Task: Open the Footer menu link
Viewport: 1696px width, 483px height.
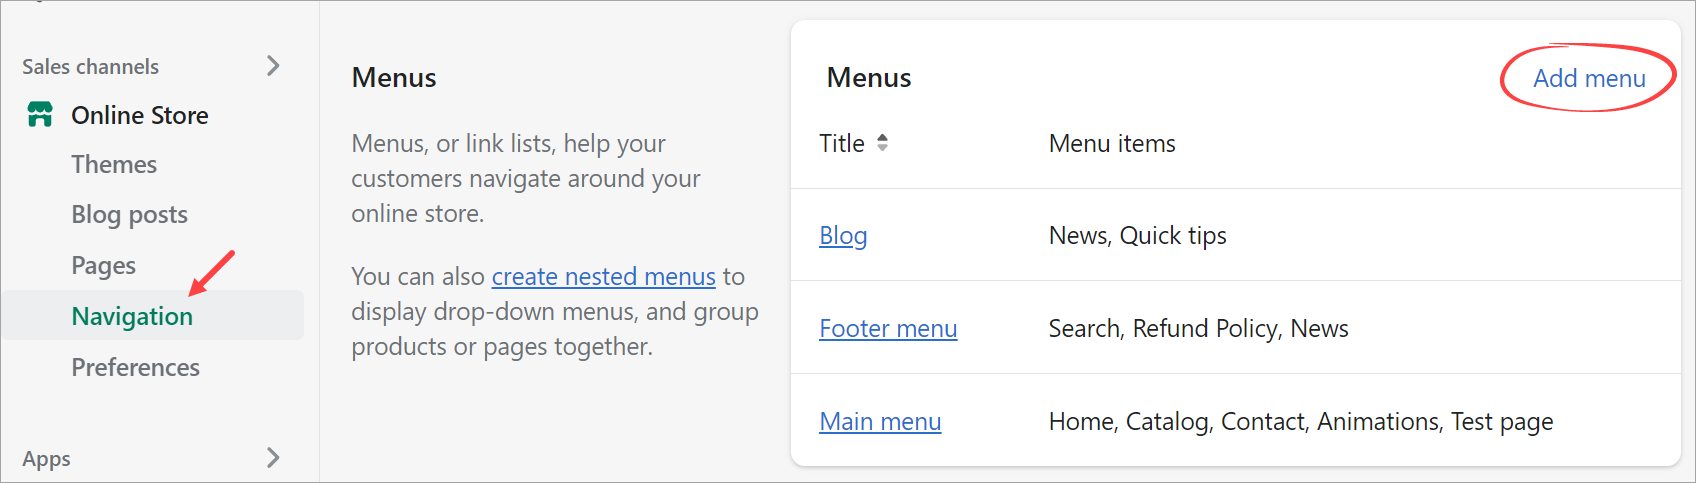Action: pyautogui.click(x=888, y=328)
